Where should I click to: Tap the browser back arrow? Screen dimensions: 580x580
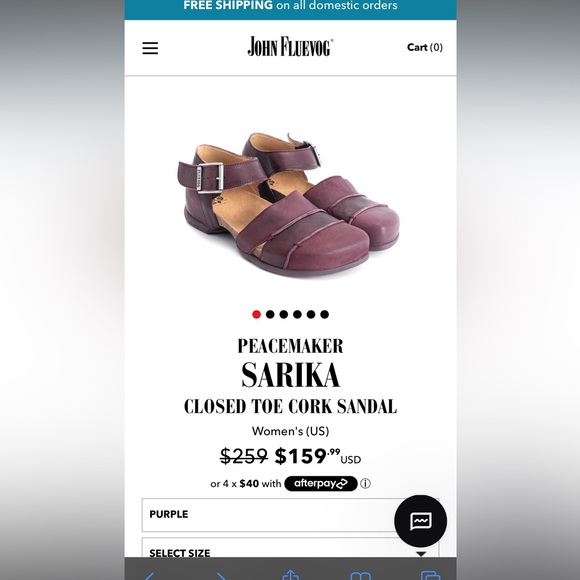pos(149,575)
